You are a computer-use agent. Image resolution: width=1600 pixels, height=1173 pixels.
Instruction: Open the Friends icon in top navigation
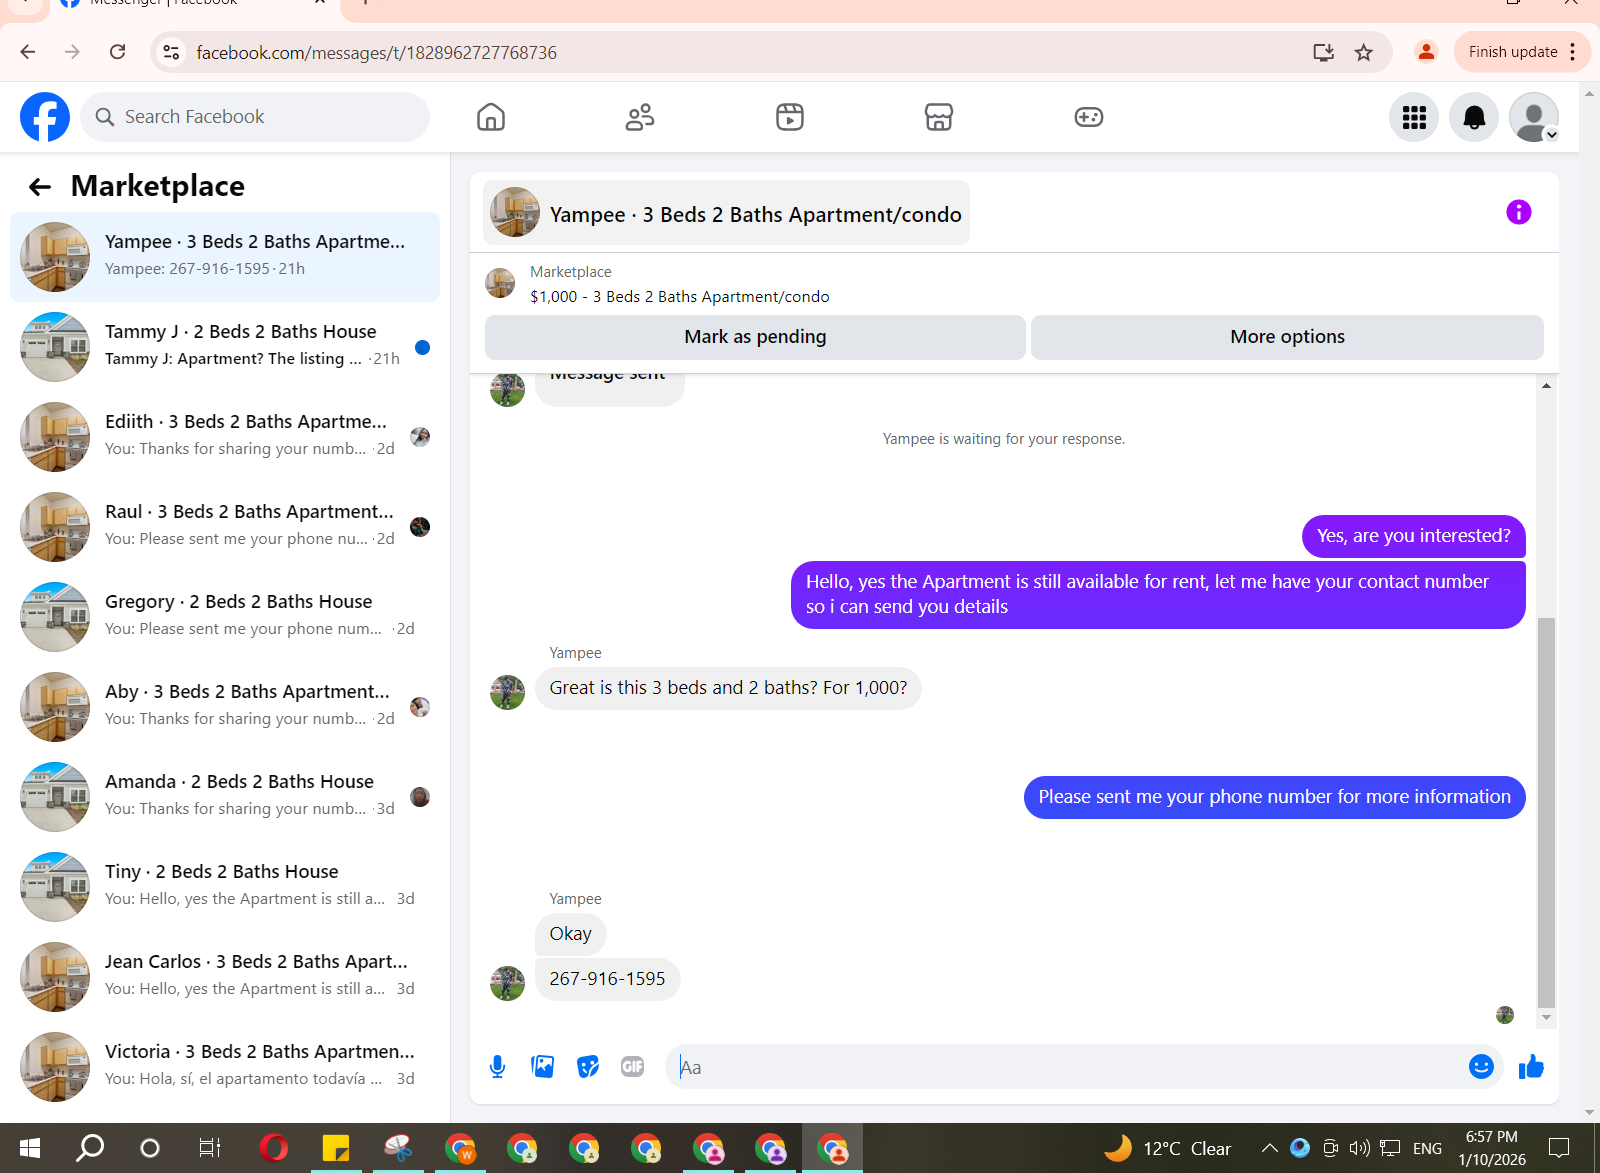click(x=640, y=117)
